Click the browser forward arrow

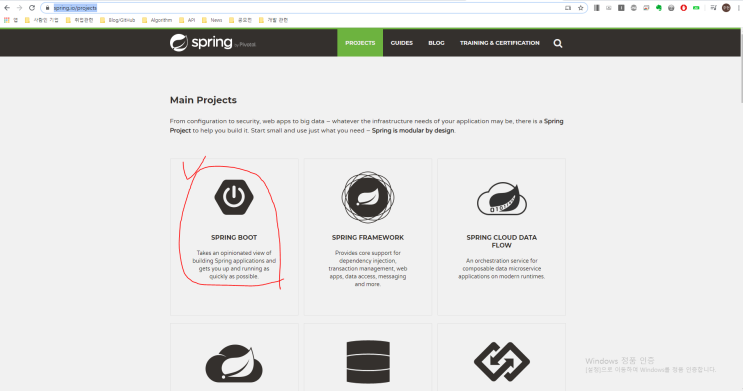tap(19, 8)
